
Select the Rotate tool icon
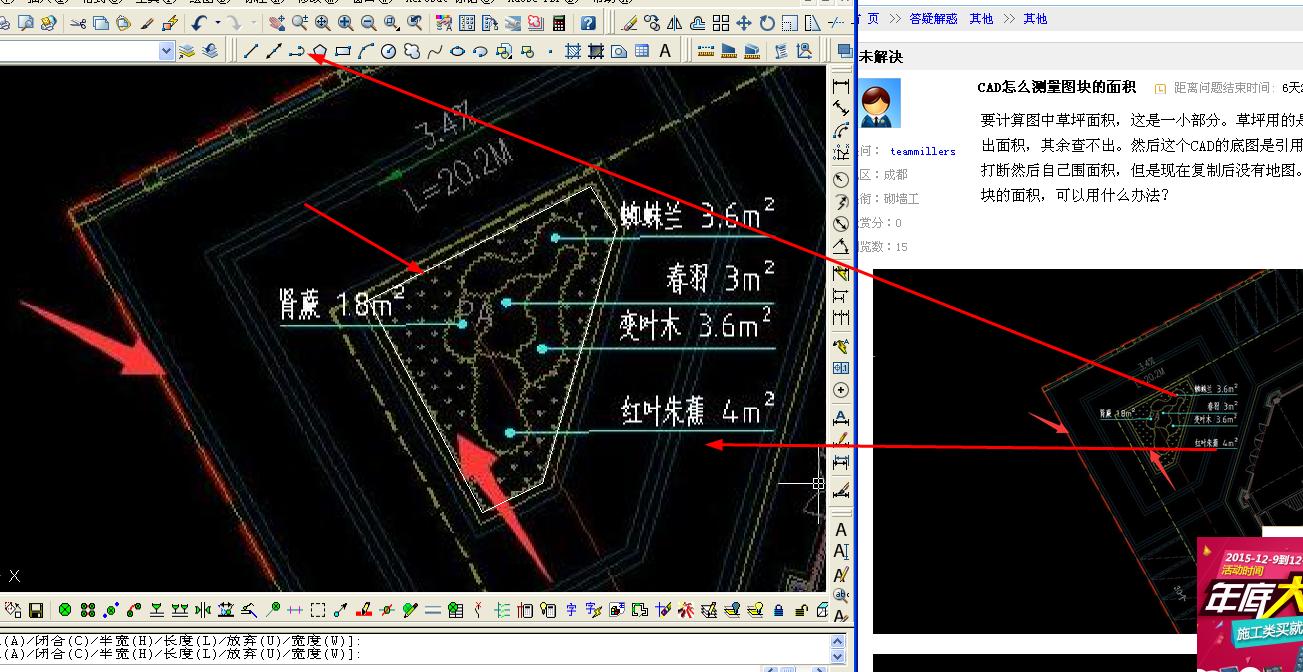pyautogui.click(x=767, y=23)
